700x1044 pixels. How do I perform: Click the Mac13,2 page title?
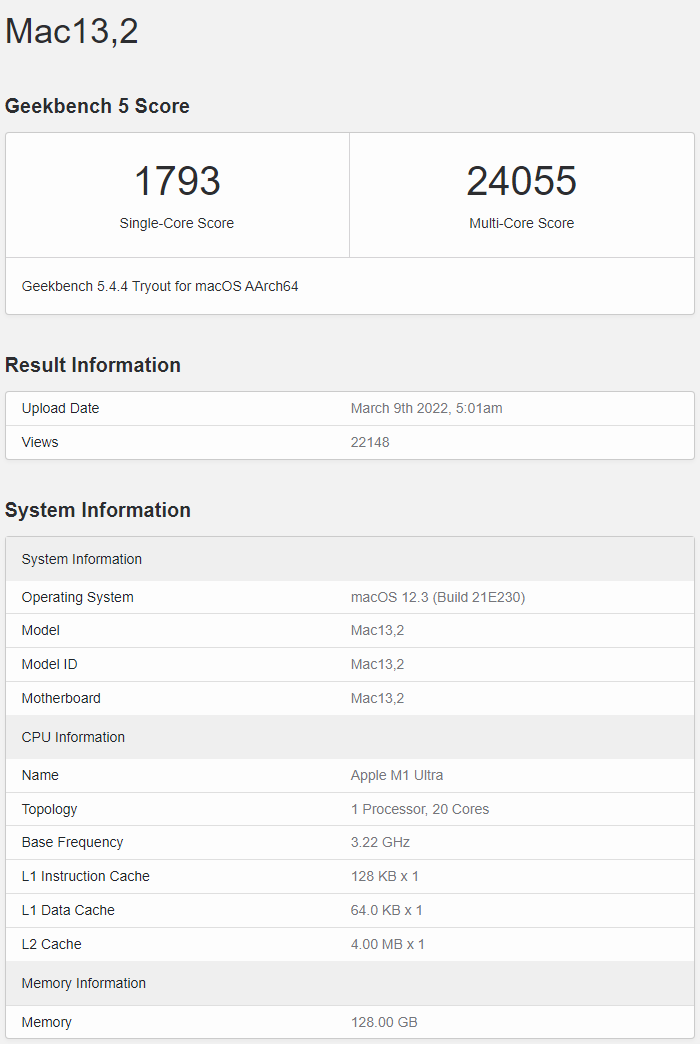(72, 32)
